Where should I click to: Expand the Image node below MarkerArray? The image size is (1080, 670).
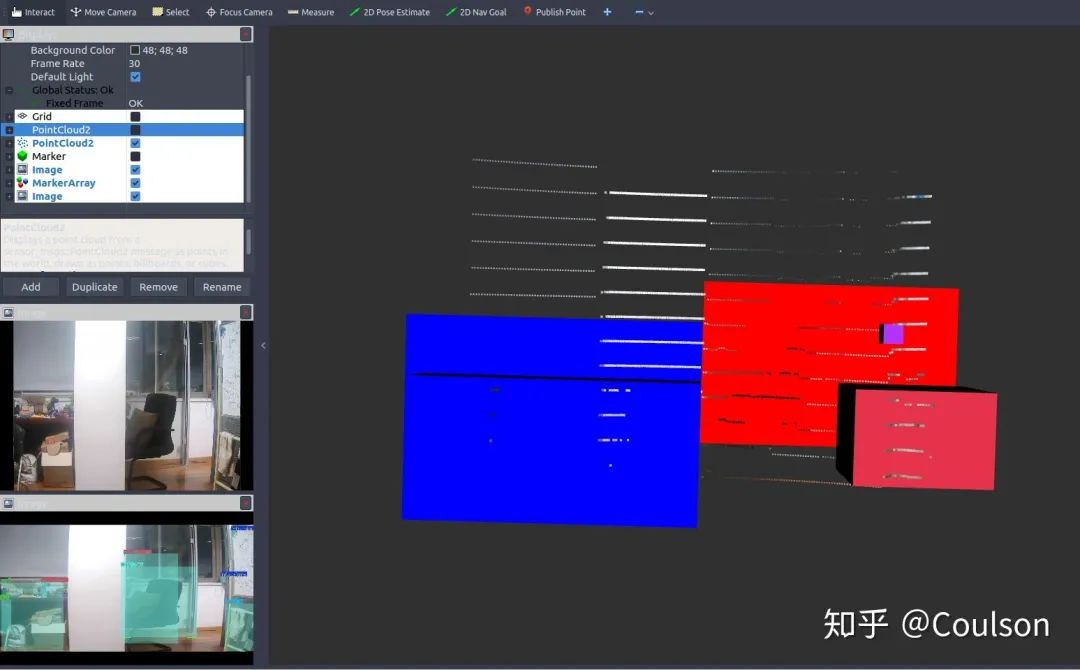[x=9, y=196]
